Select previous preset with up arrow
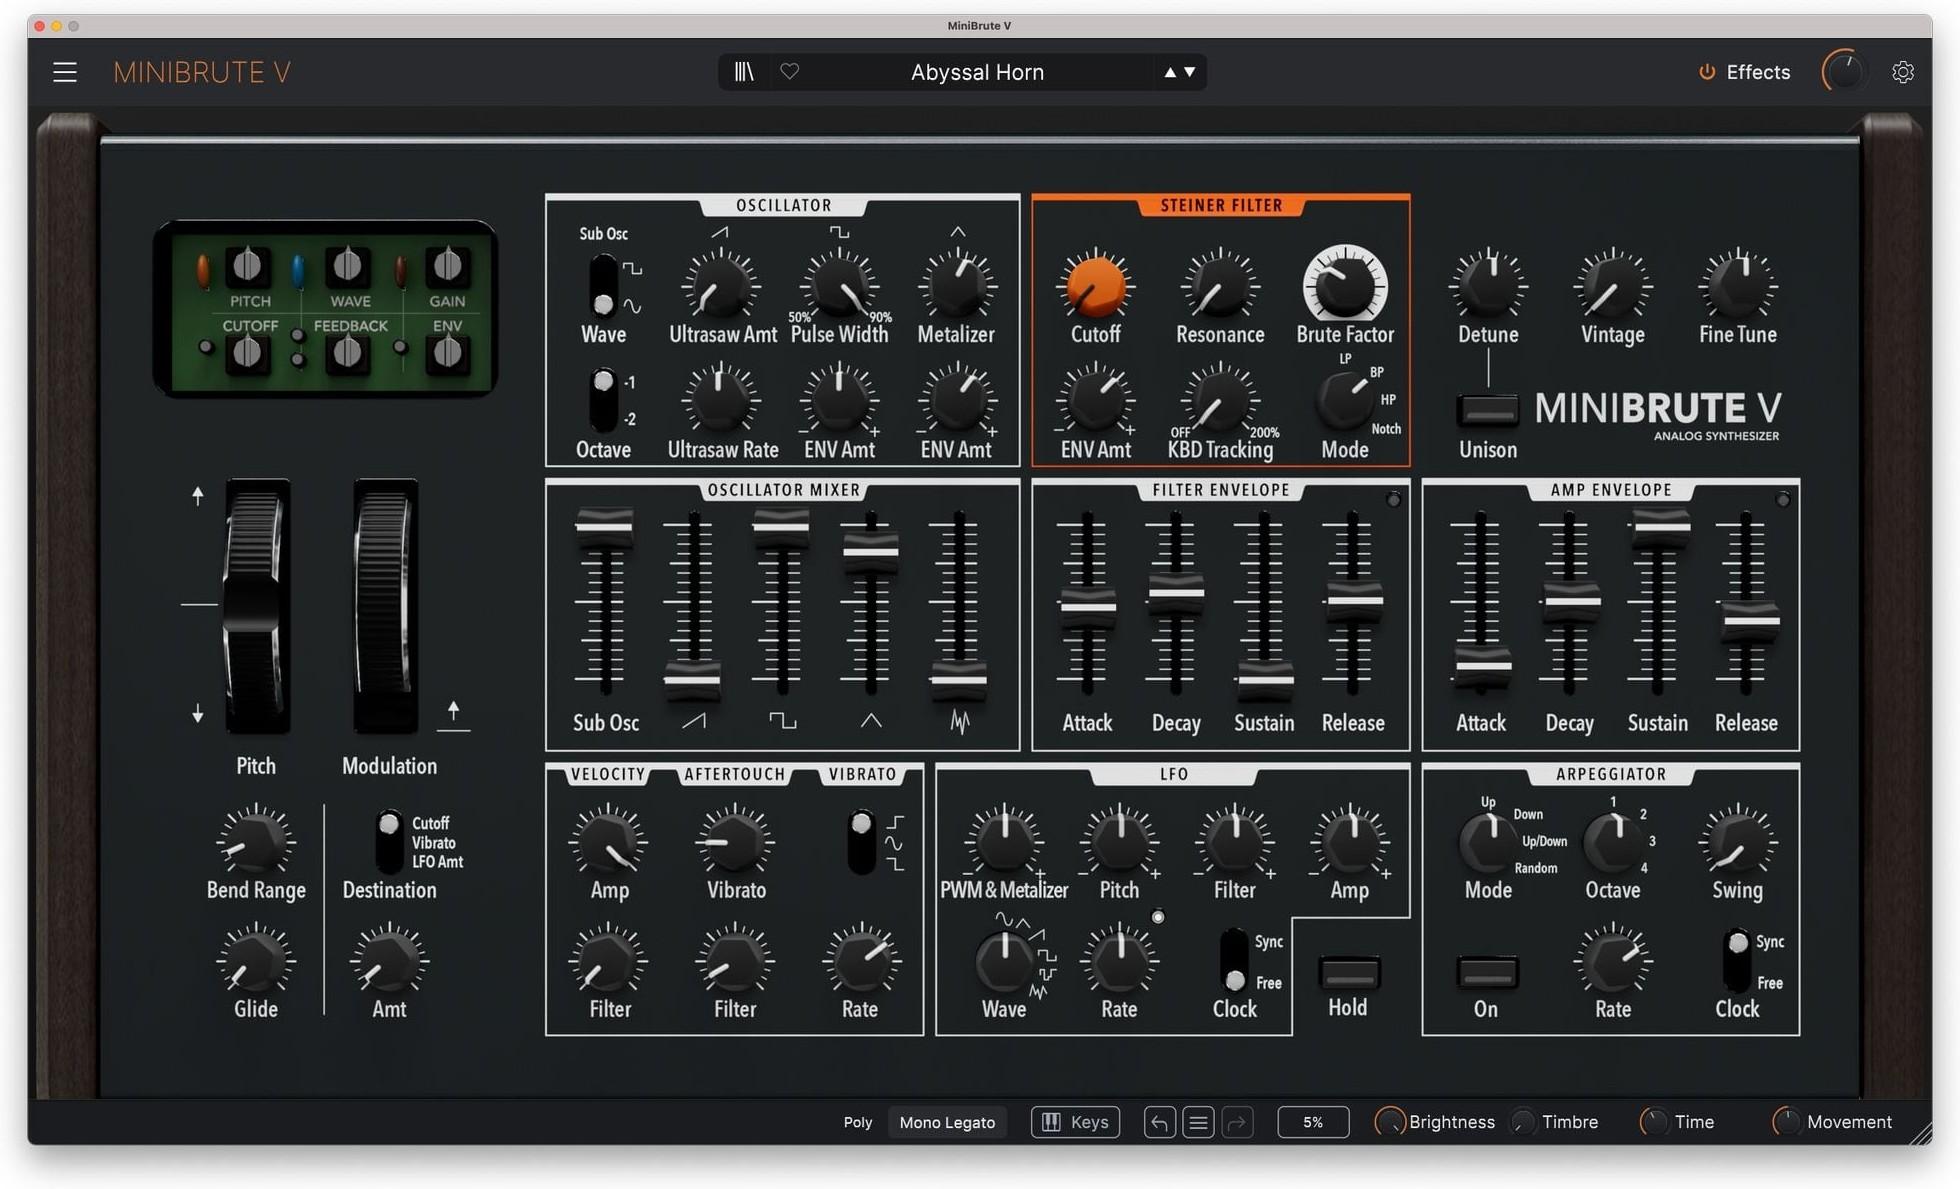1960x1189 pixels. coord(1170,72)
